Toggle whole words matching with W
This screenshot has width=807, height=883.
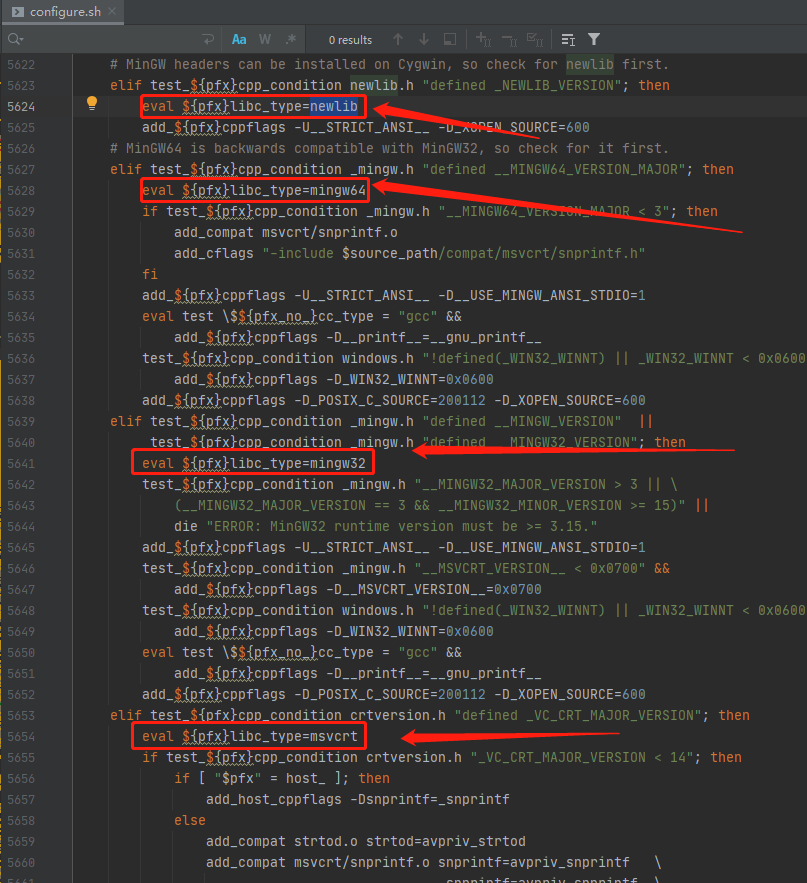coord(264,39)
